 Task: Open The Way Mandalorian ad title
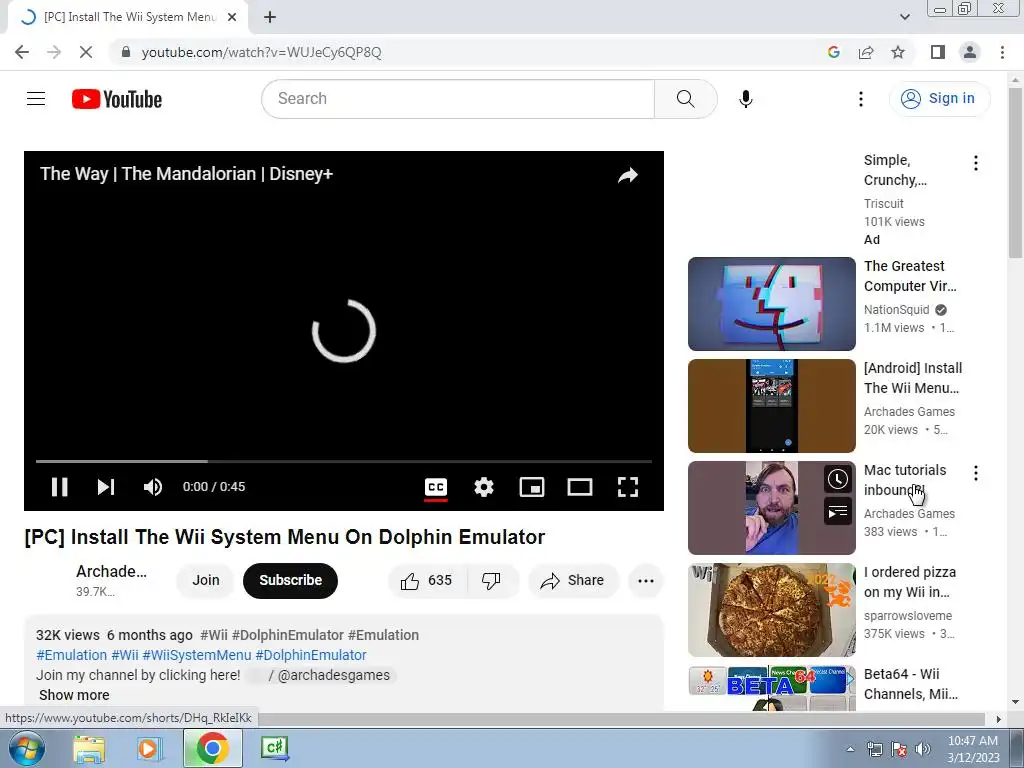point(186,174)
